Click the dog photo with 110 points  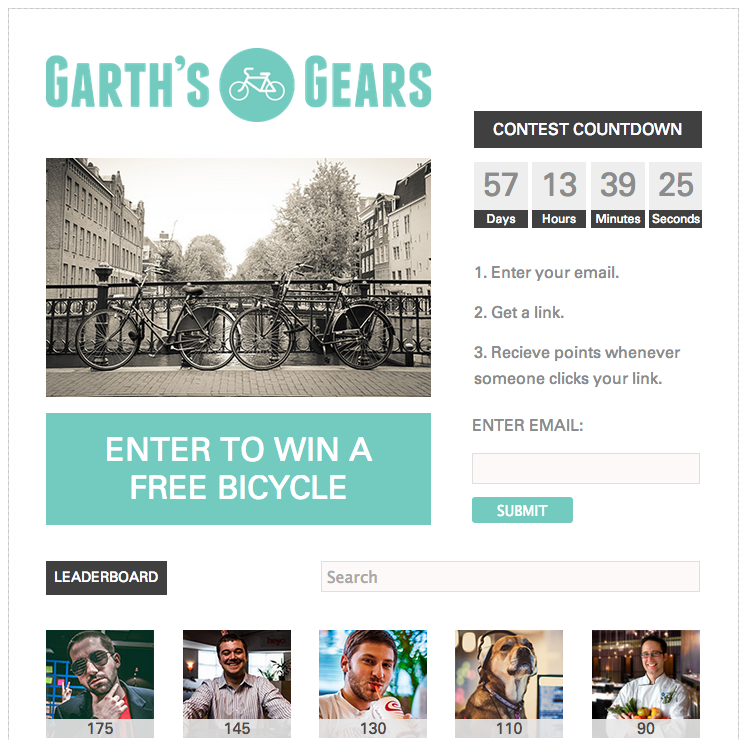click(x=509, y=683)
